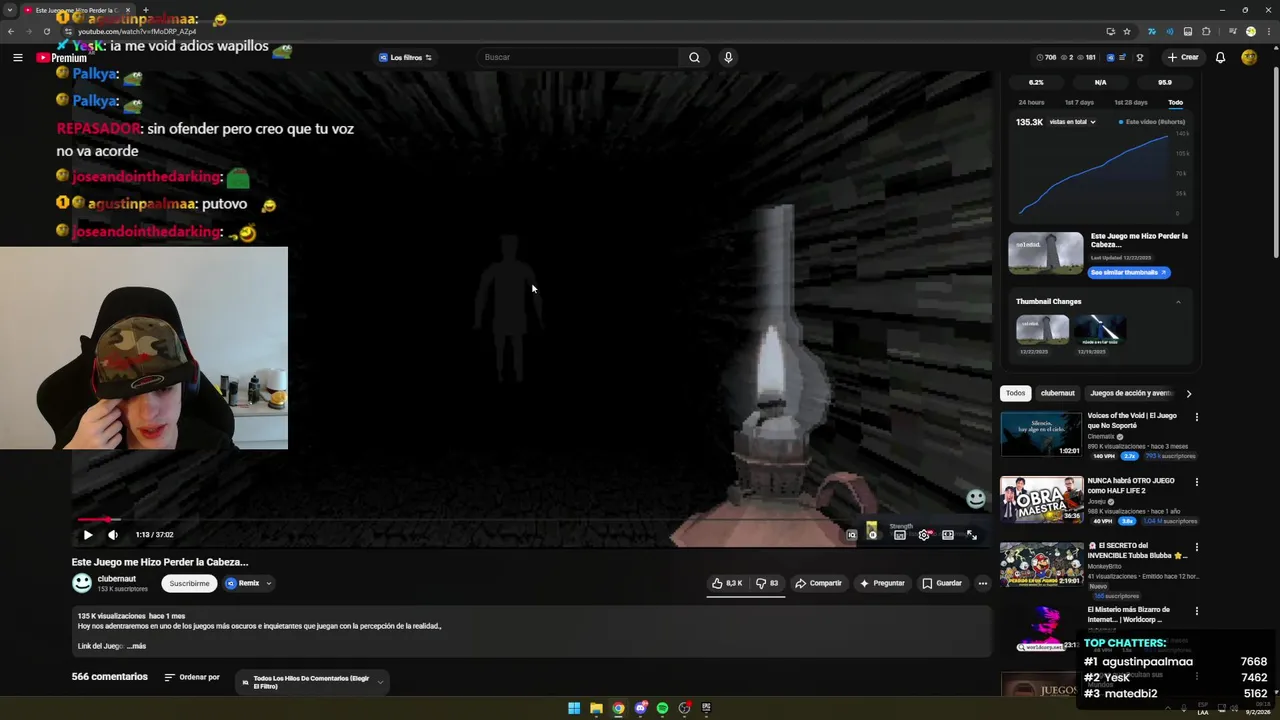Click See similar thumbnails button
Viewport: 1280px width, 720px height.
pos(1128,272)
